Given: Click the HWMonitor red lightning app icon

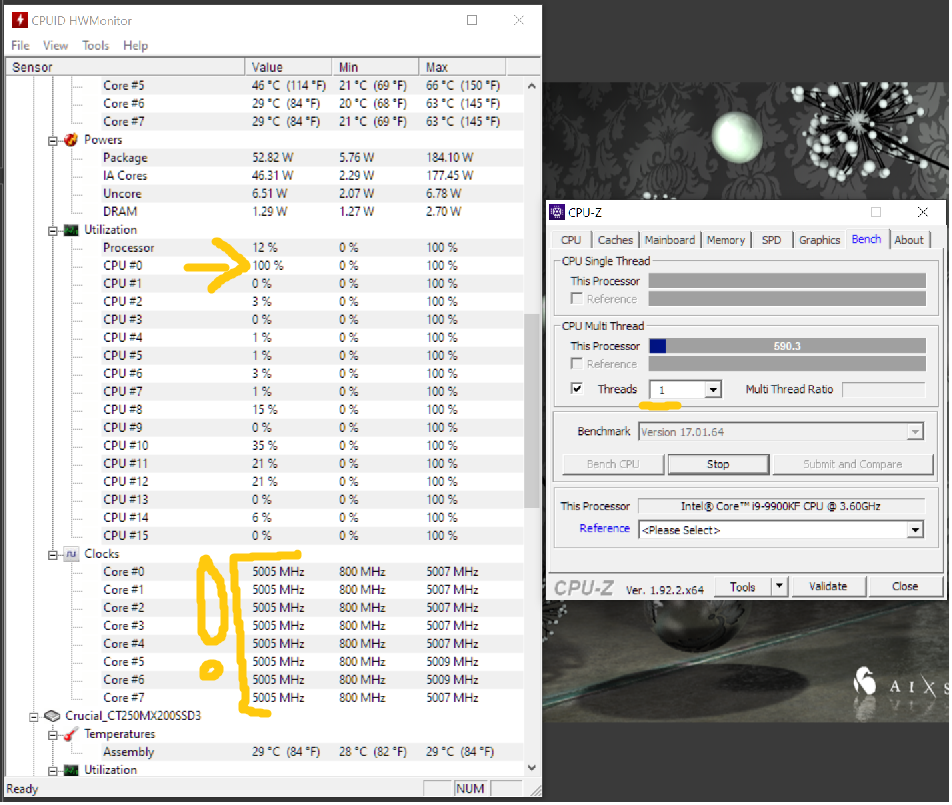Looking at the screenshot, I should tap(19, 20).
